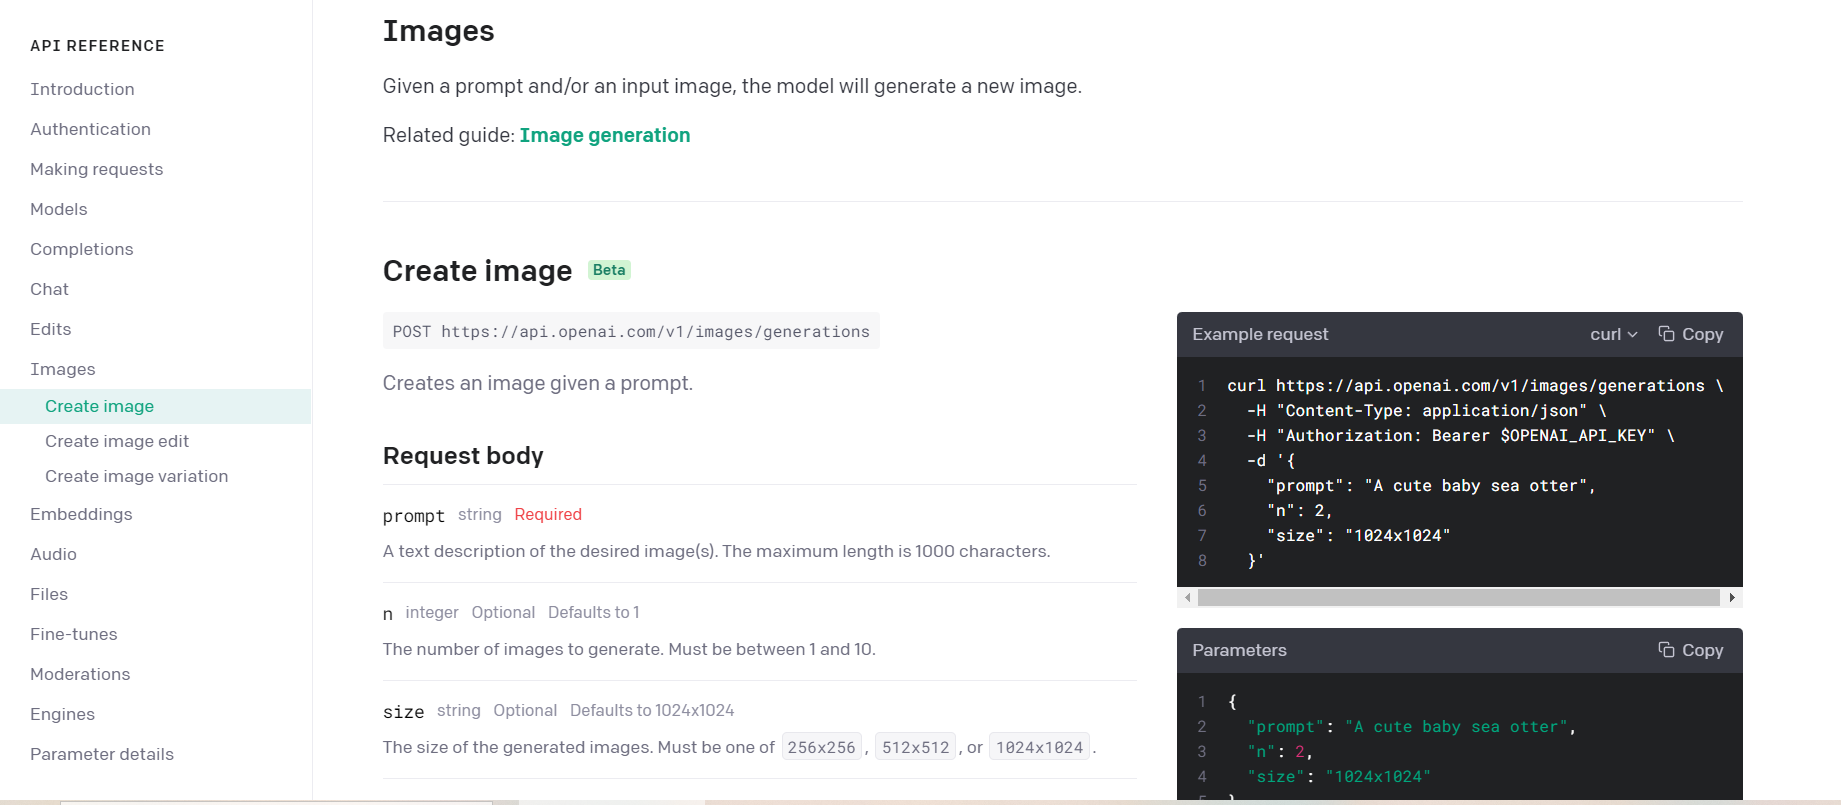The width and height of the screenshot is (1841, 805).
Task: Open the Audio sidebar section
Action: coord(53,554)
